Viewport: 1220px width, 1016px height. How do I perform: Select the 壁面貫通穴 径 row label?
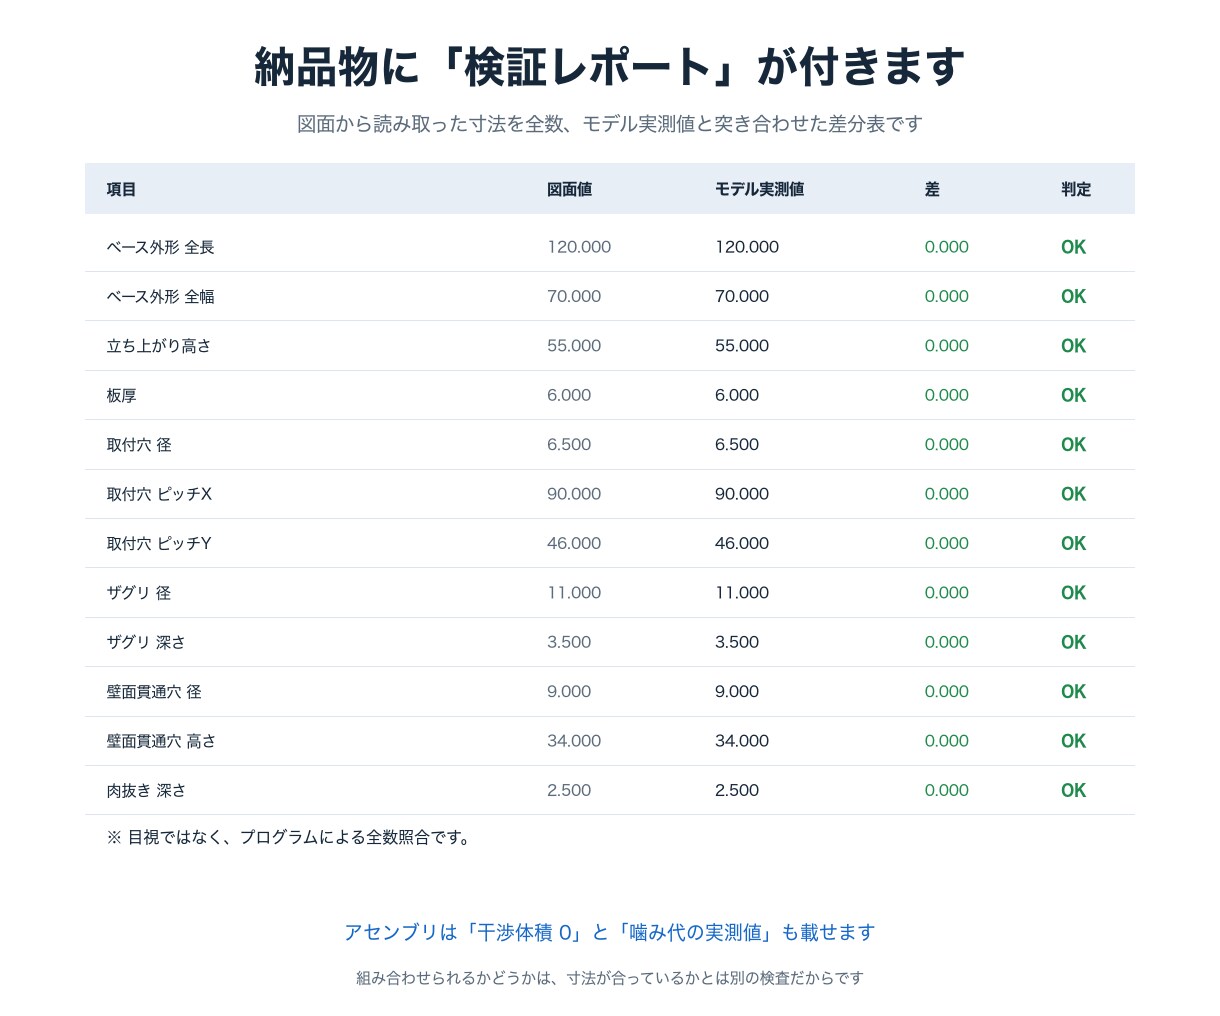pyautogui.click(x=154, y=691)
